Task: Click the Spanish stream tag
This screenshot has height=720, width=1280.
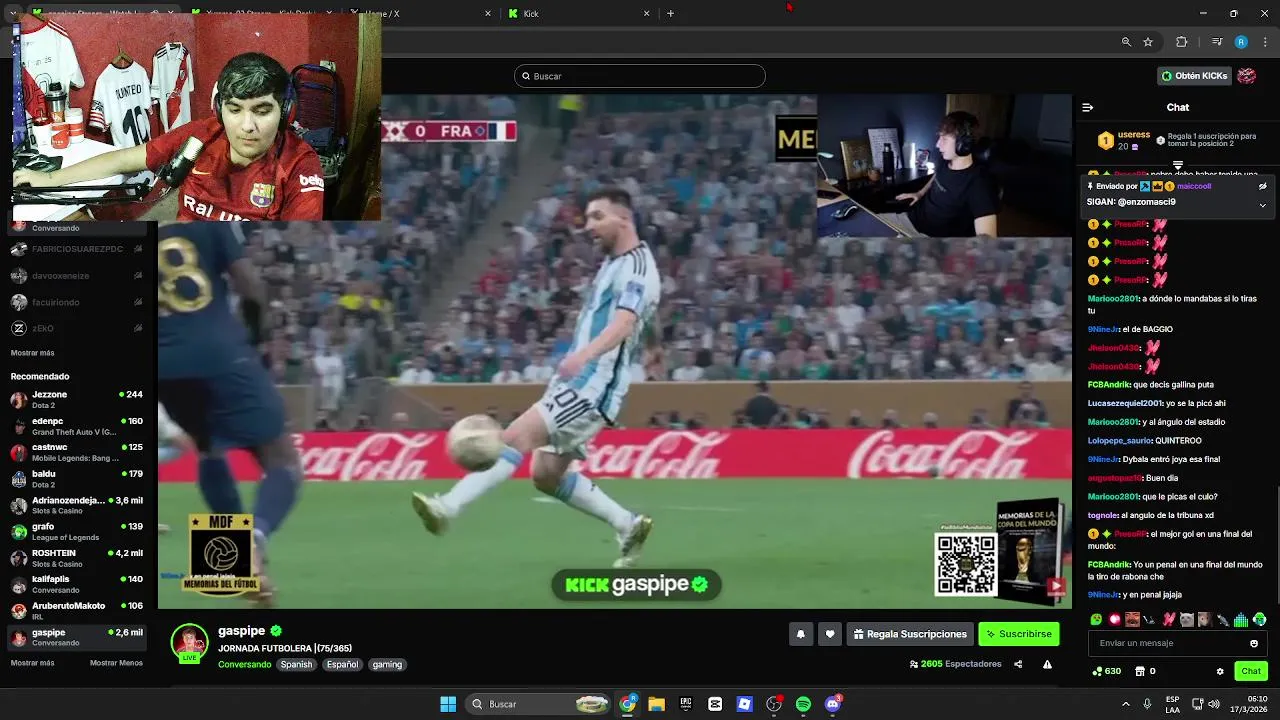Action: point(296,664)
